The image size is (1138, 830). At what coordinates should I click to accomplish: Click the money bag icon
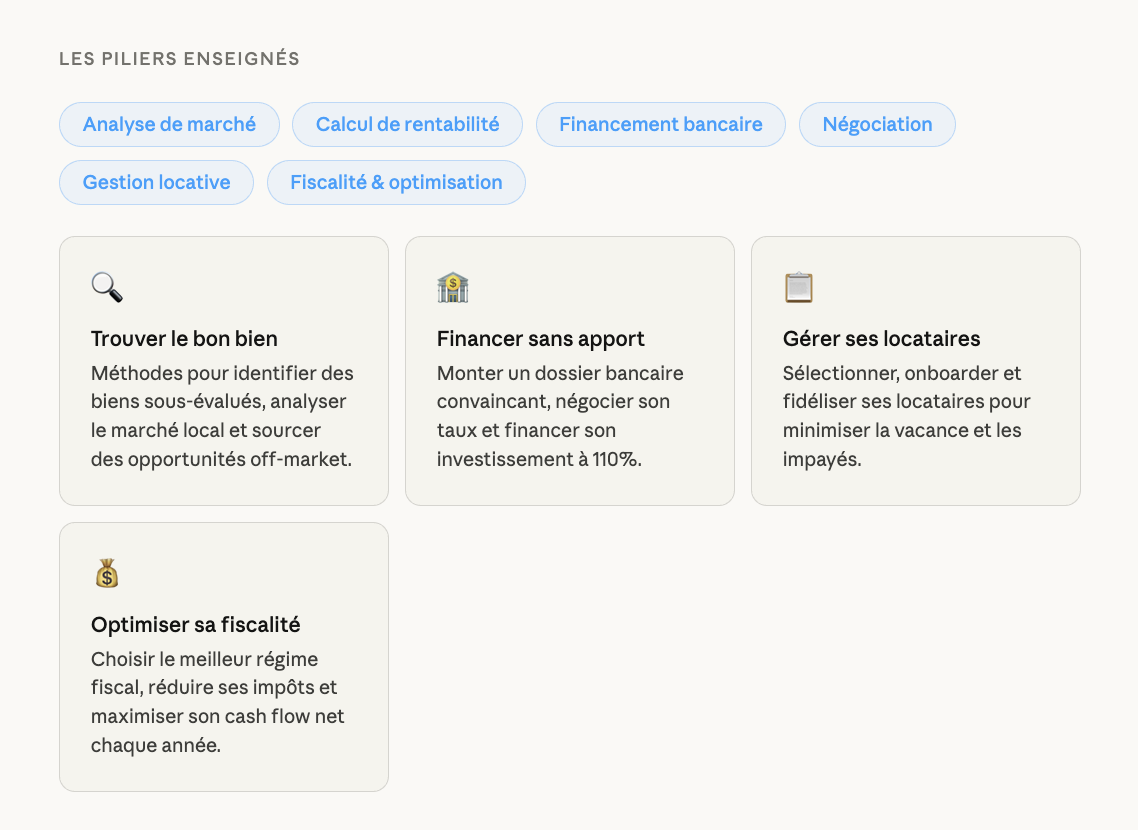(x=107, y=574)
